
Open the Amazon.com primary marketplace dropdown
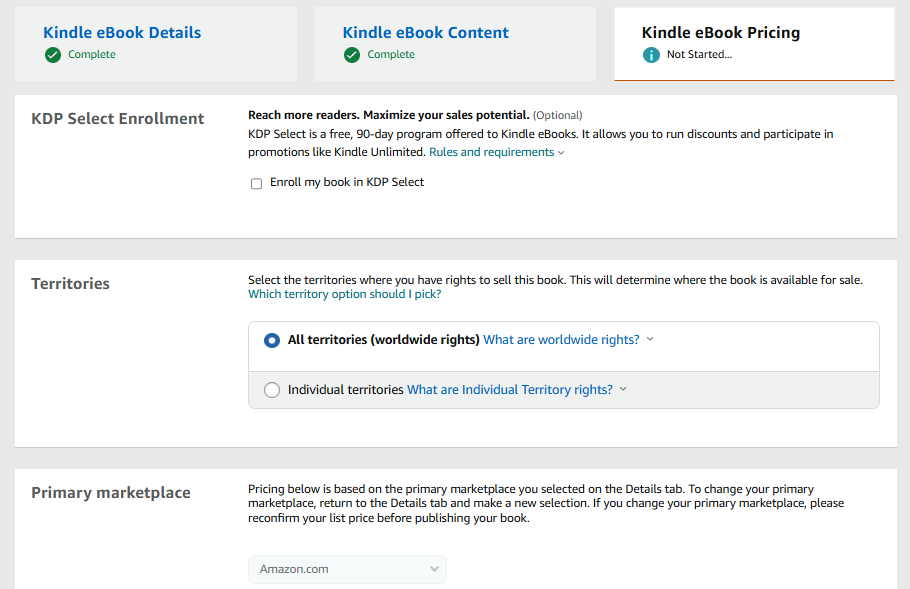[347, 569]
